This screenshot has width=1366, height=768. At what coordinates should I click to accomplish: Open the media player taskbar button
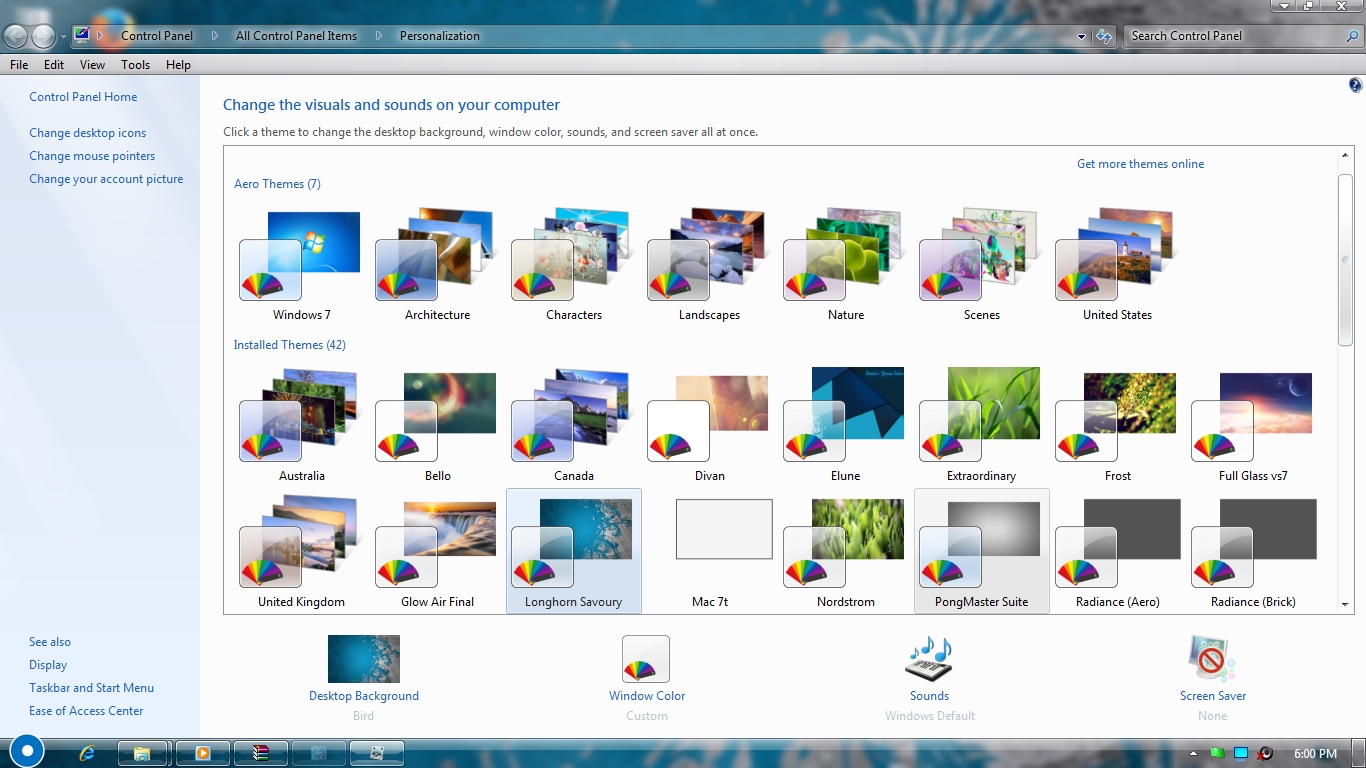click(x=203, y=753)
